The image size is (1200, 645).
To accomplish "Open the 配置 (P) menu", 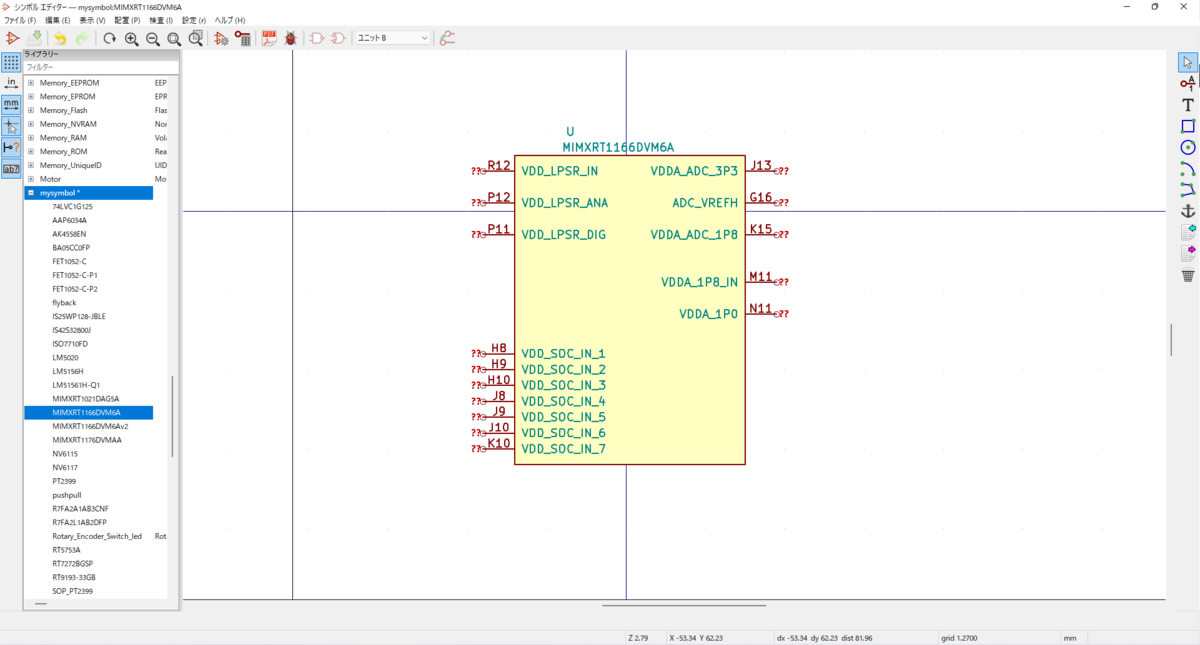I will [127, 20].
